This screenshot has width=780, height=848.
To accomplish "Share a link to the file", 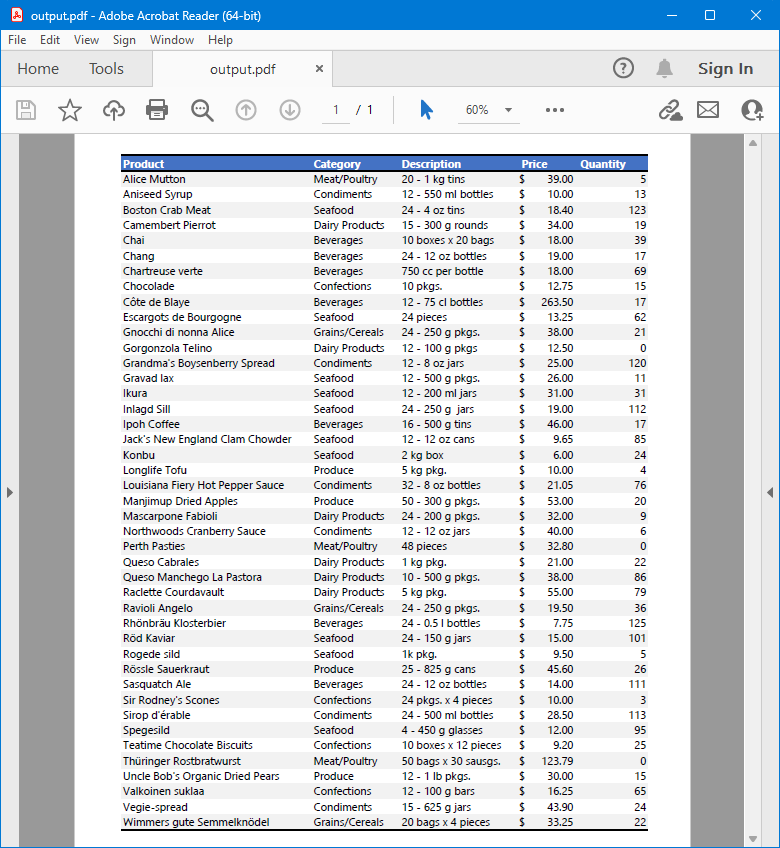I will [669, 110].
